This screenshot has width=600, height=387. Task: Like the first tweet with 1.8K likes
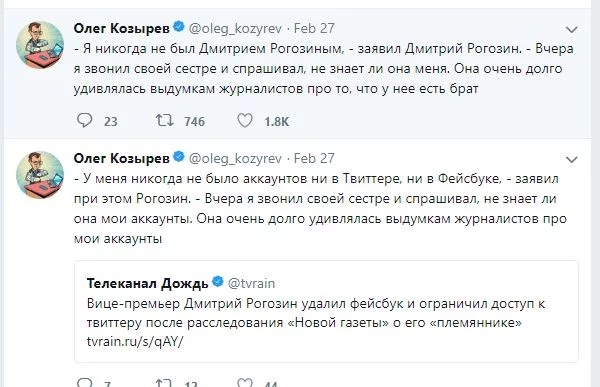coord(245,121)
